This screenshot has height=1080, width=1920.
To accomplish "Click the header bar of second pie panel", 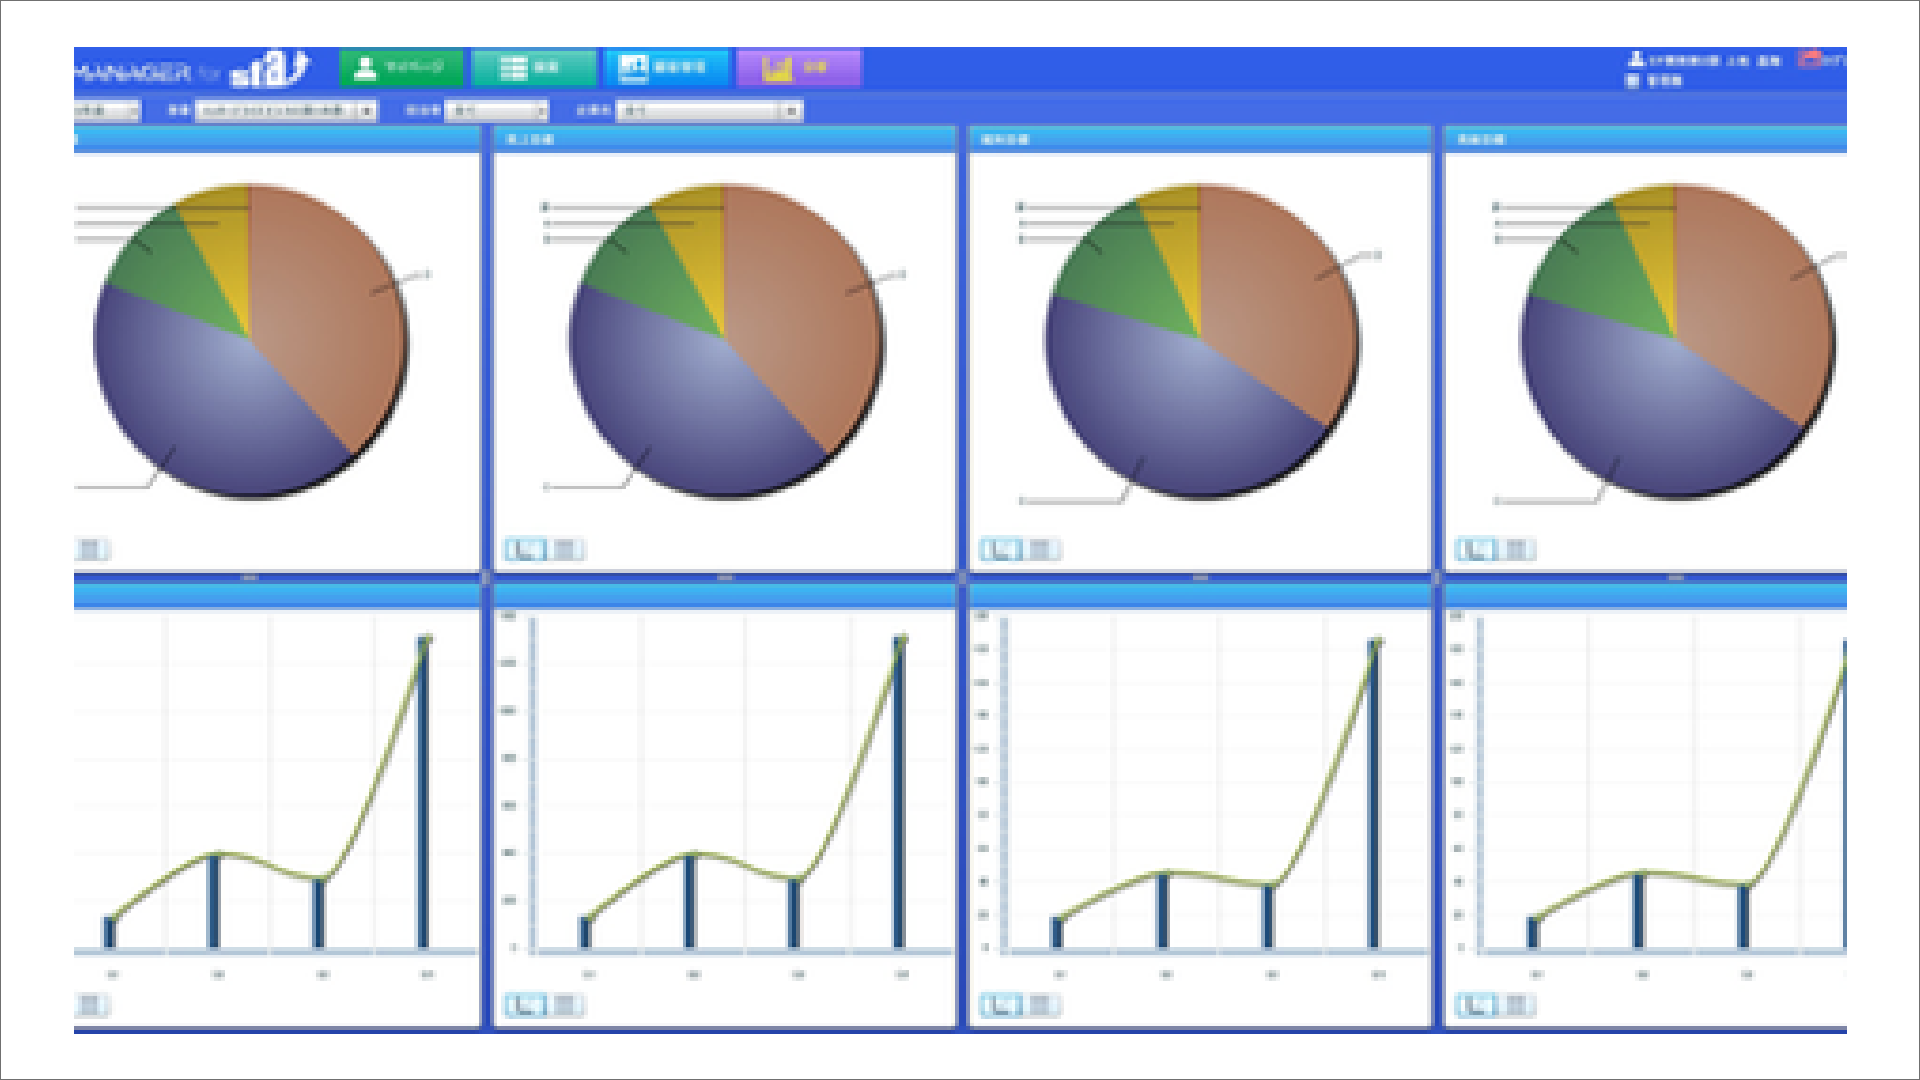I will pyautogui.click(x=725, y=139).
